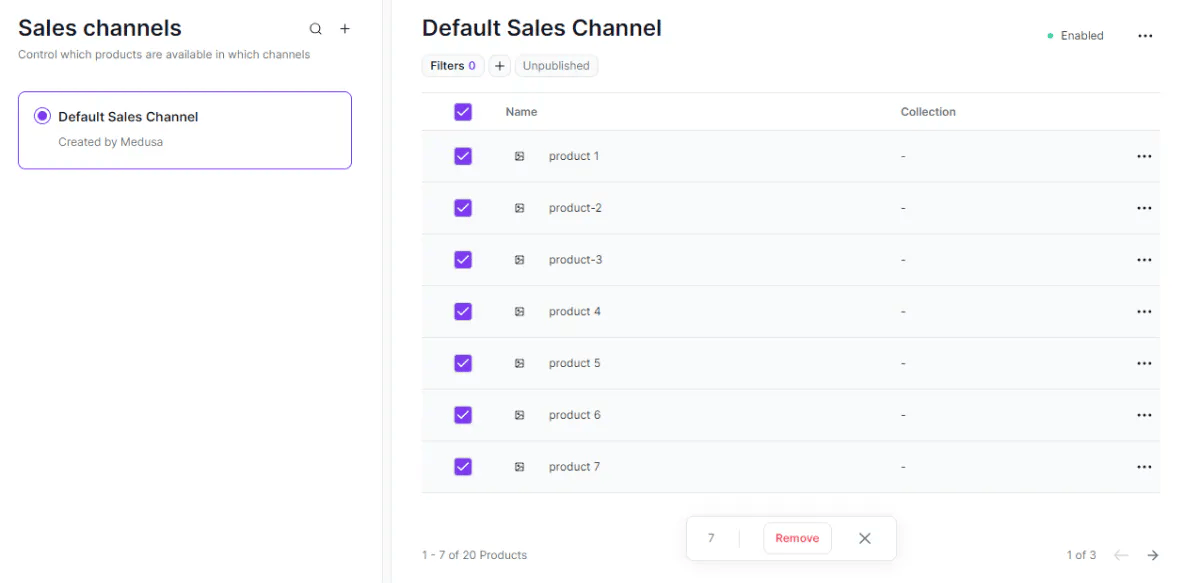Open product 1 by its name
Viewport: 1184px width, 584px height.
[574, 156]
